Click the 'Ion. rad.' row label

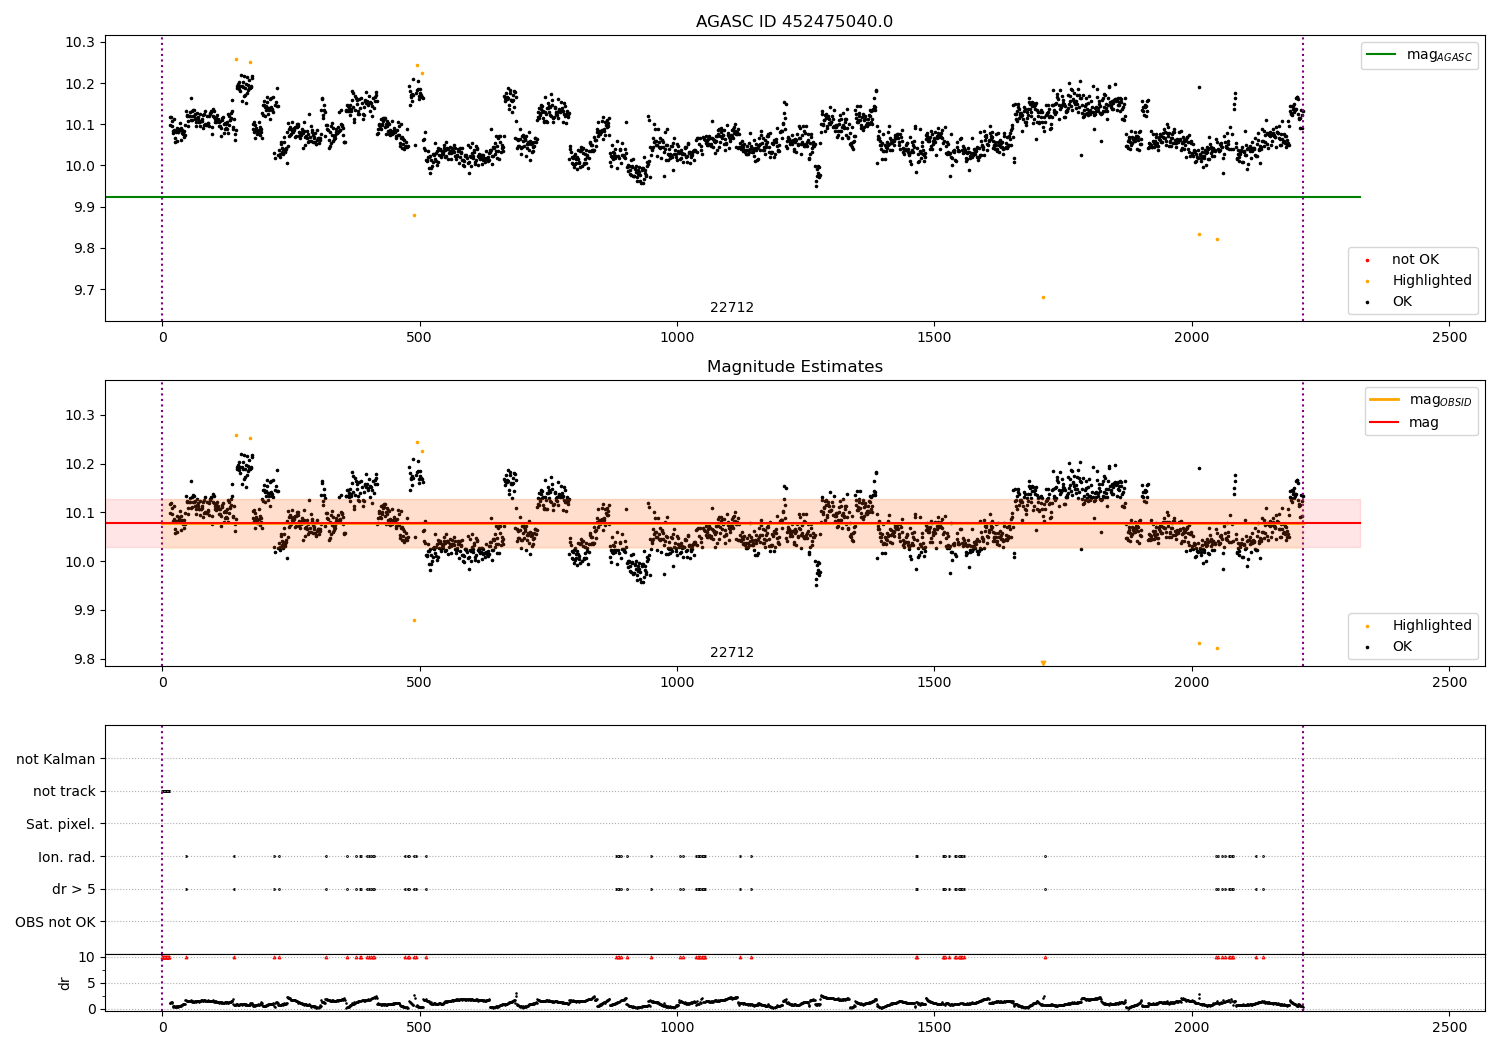[67, 857]
